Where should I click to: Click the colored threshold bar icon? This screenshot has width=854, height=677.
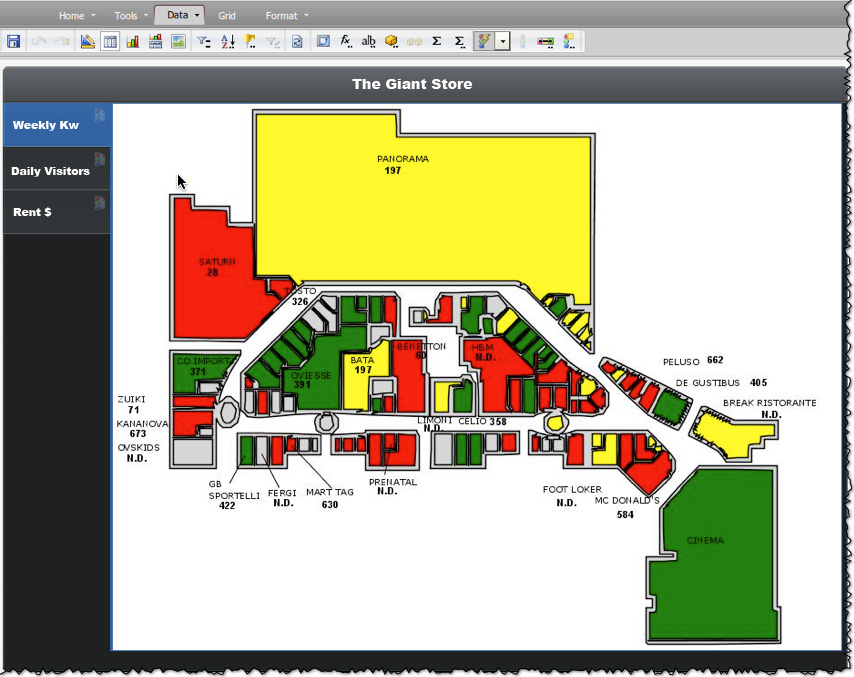pyautogui.click(x=545, y=41)
